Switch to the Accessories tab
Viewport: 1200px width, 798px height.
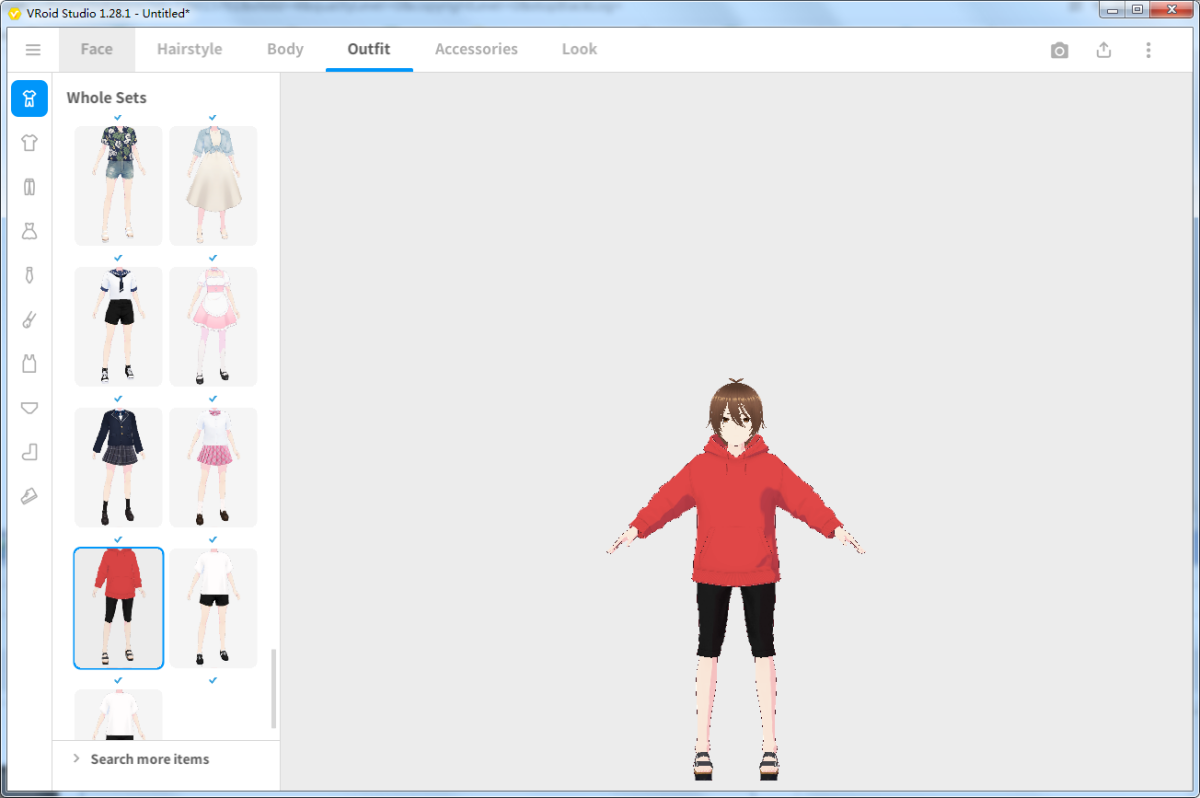[x=476, y=49]
